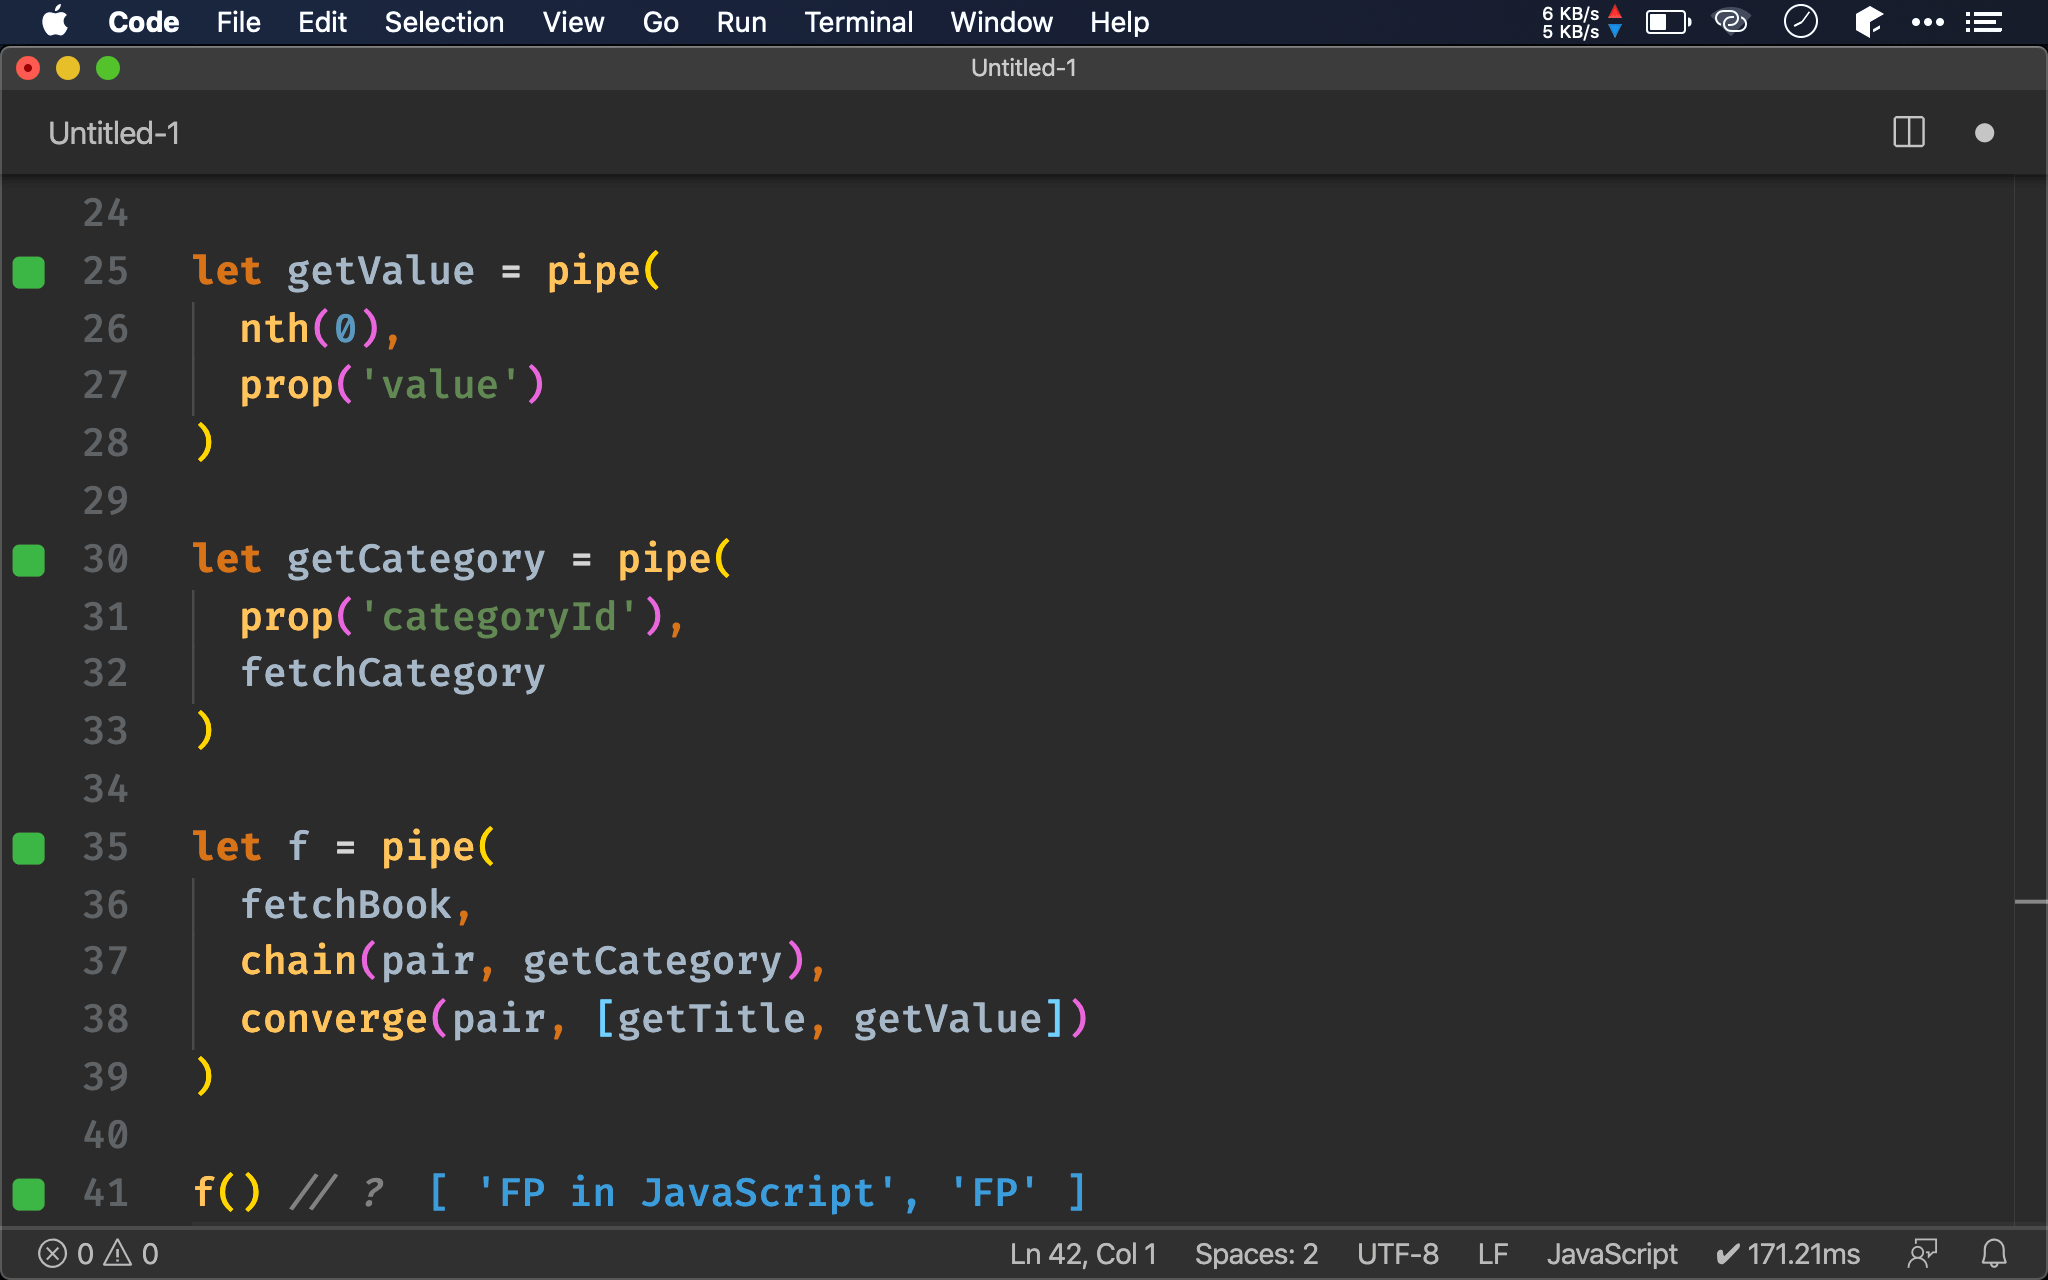
Task: Open the Notification Center list icon
Action: pyautogui.click(x=1983, y=22)
